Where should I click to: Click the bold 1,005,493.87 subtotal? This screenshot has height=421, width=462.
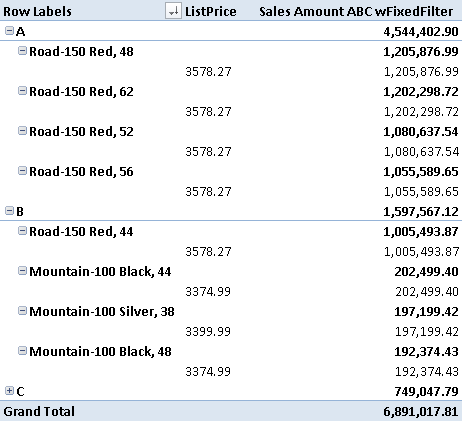pos(421,232)
